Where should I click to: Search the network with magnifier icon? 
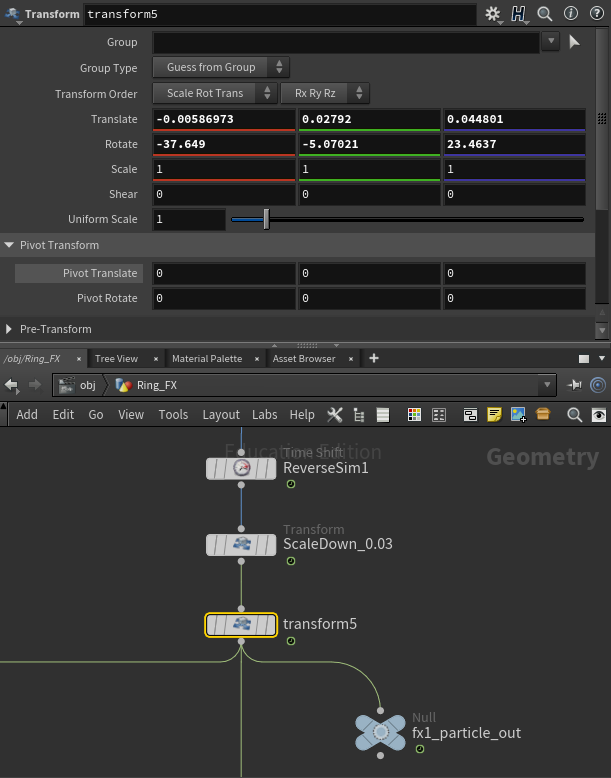[x=575, y=415]
